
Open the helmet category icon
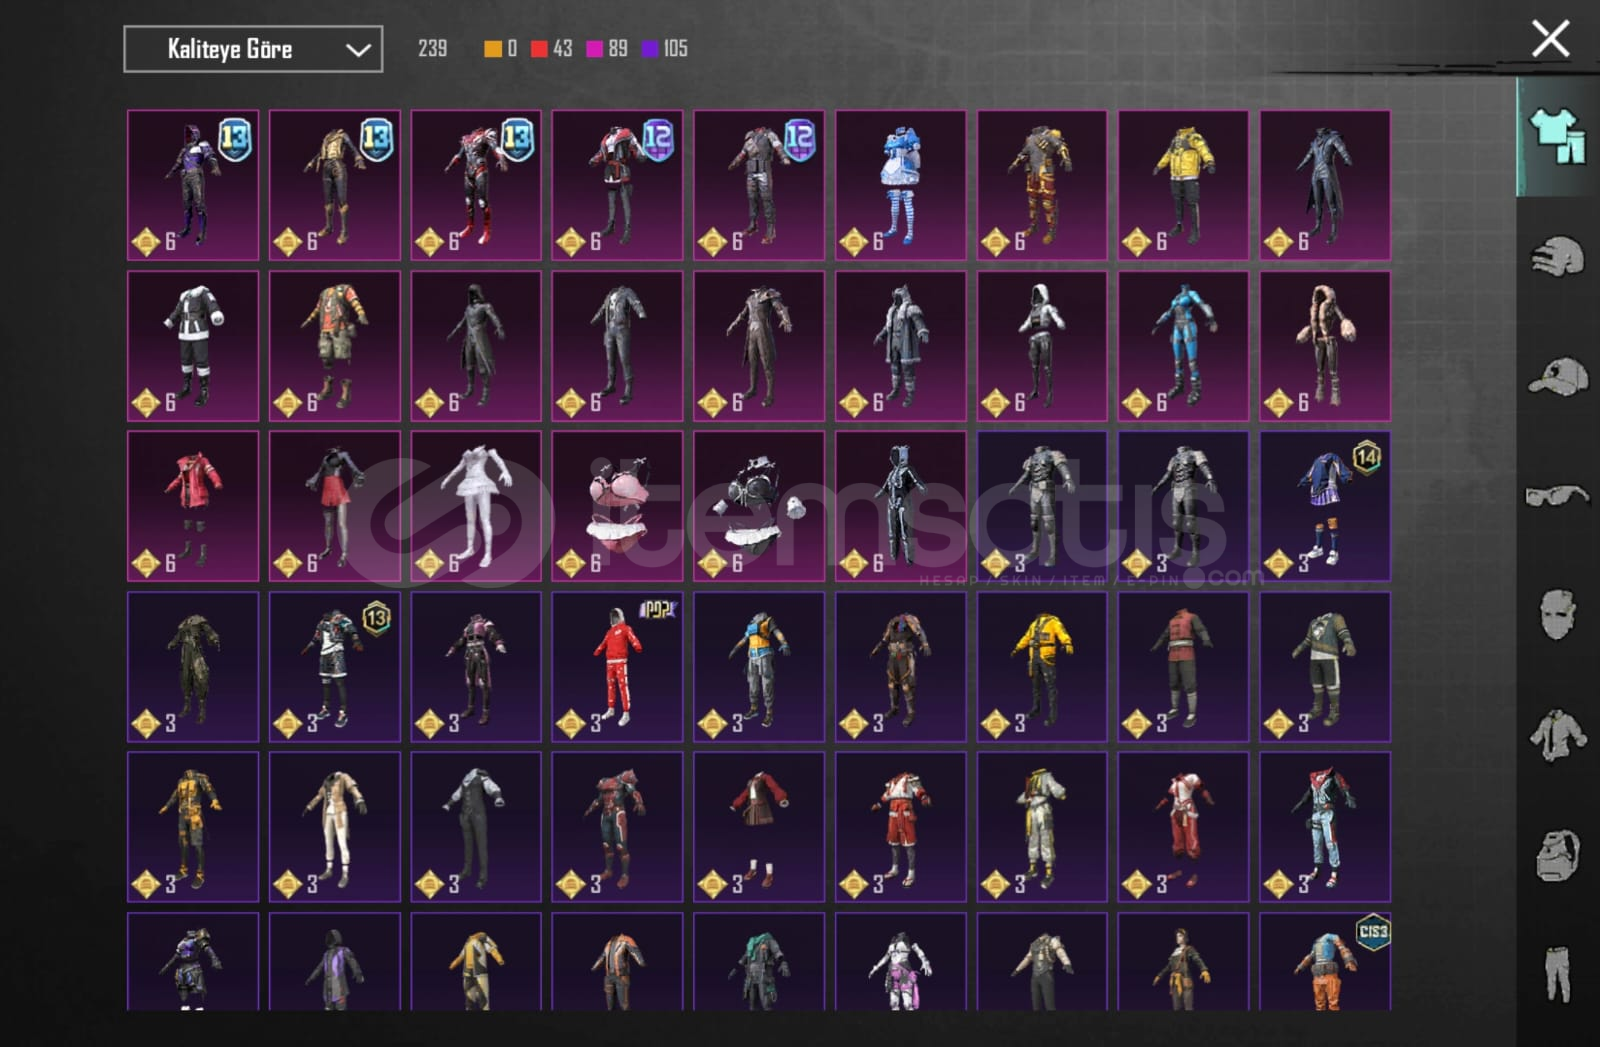coord(1557,256)
